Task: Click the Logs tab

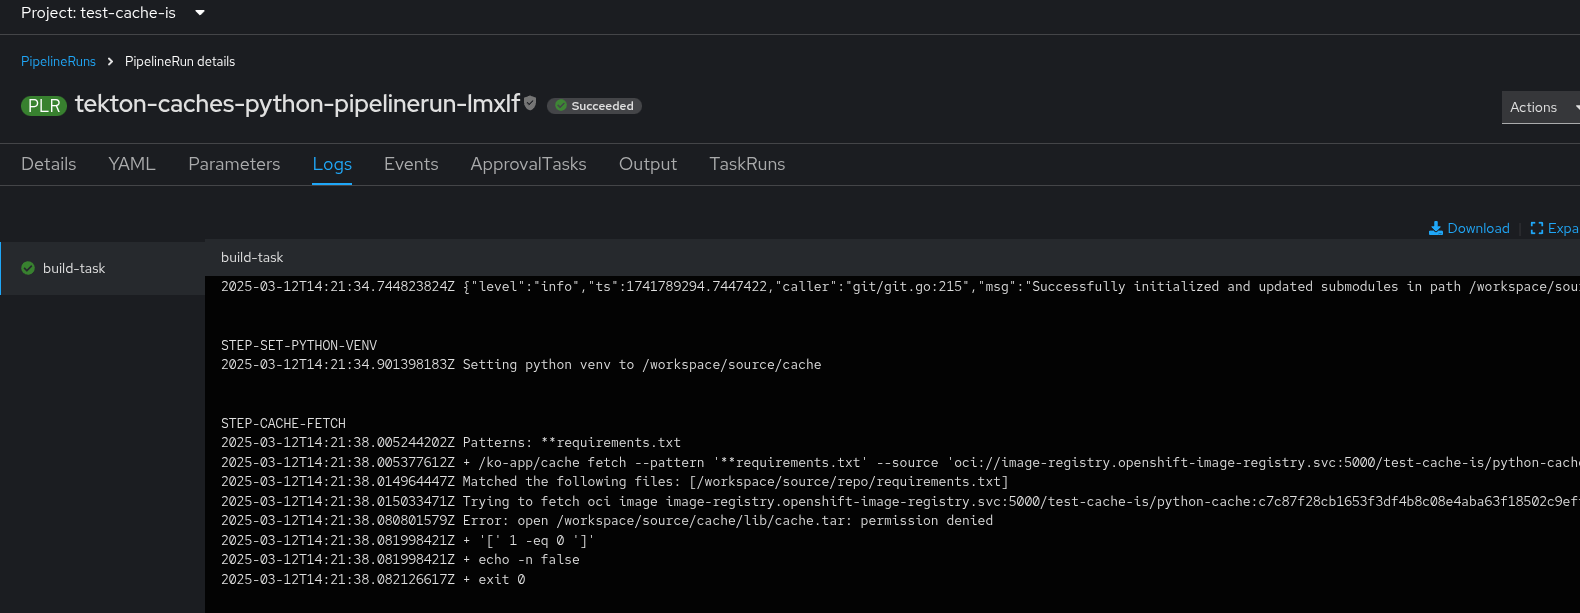Action: pyautogui.click(x=332, y=164)
